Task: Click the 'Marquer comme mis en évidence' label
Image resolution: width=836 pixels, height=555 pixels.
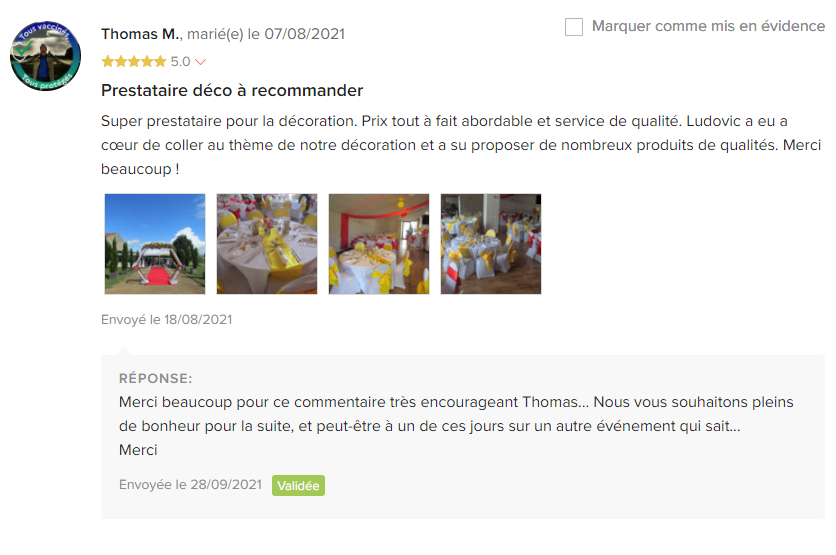Action: coord(708,26)
